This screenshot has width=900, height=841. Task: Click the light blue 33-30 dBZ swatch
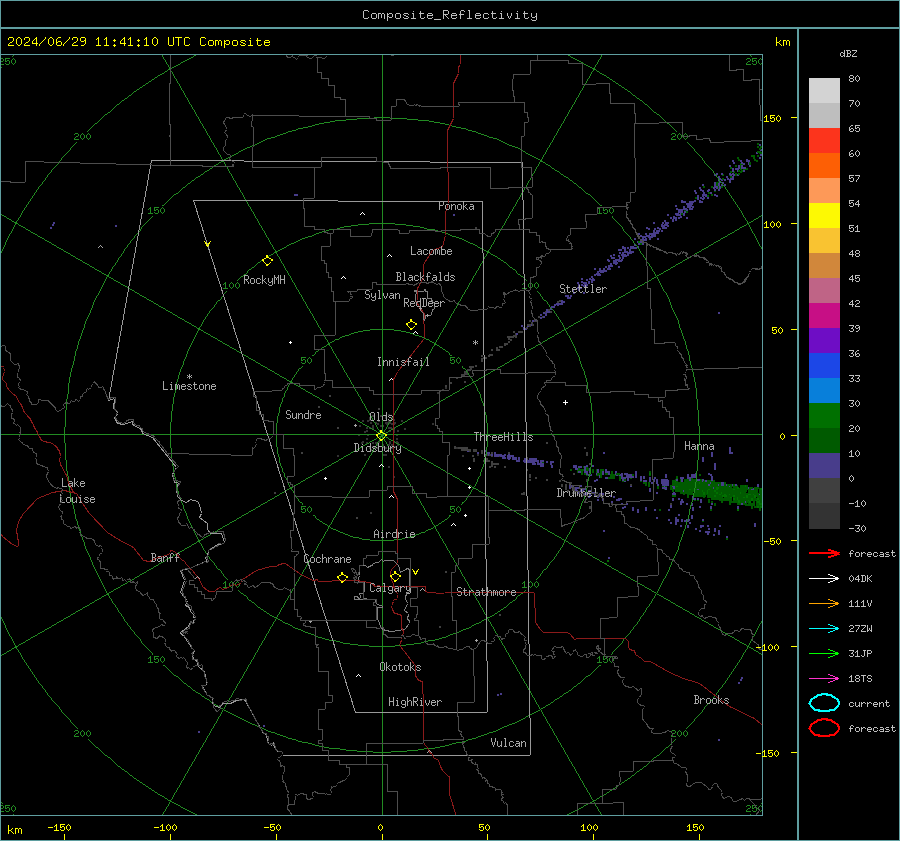click(824, 391)
